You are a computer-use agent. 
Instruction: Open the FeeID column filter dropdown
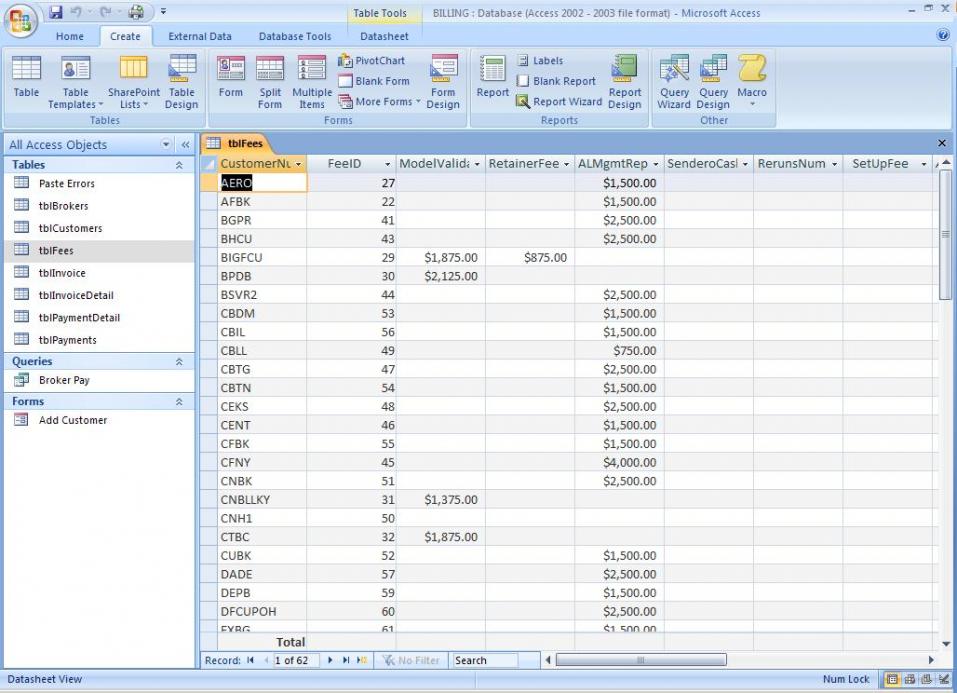[x=388, y=164]
